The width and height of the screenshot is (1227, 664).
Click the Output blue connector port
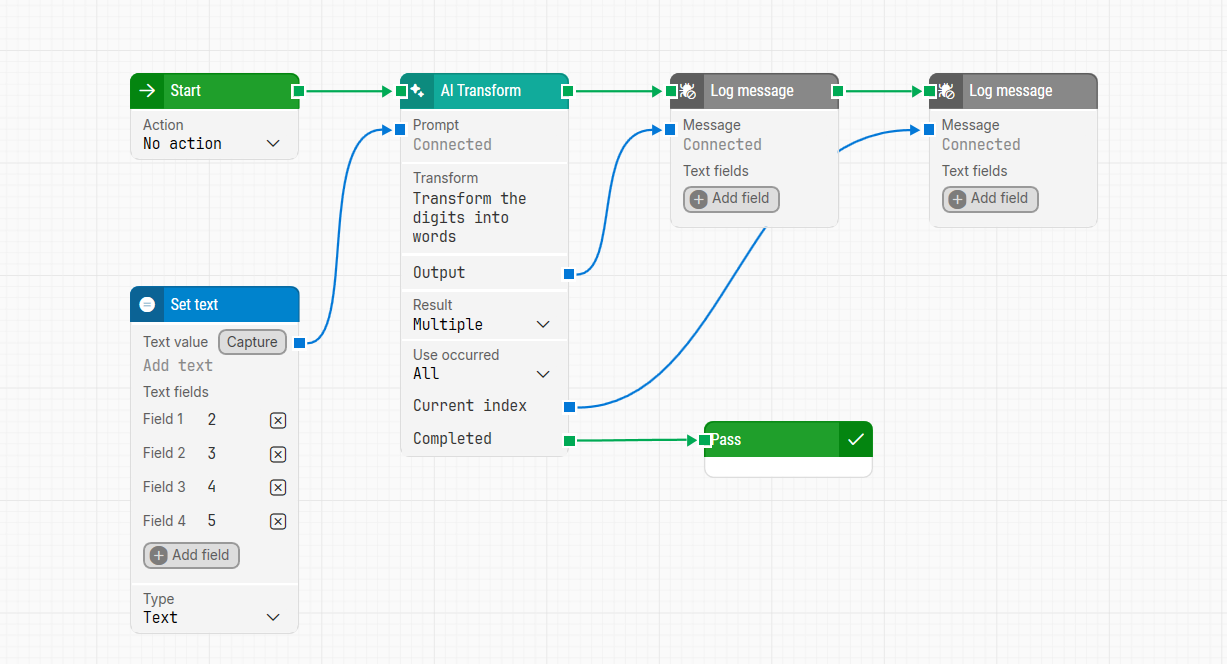569,273
